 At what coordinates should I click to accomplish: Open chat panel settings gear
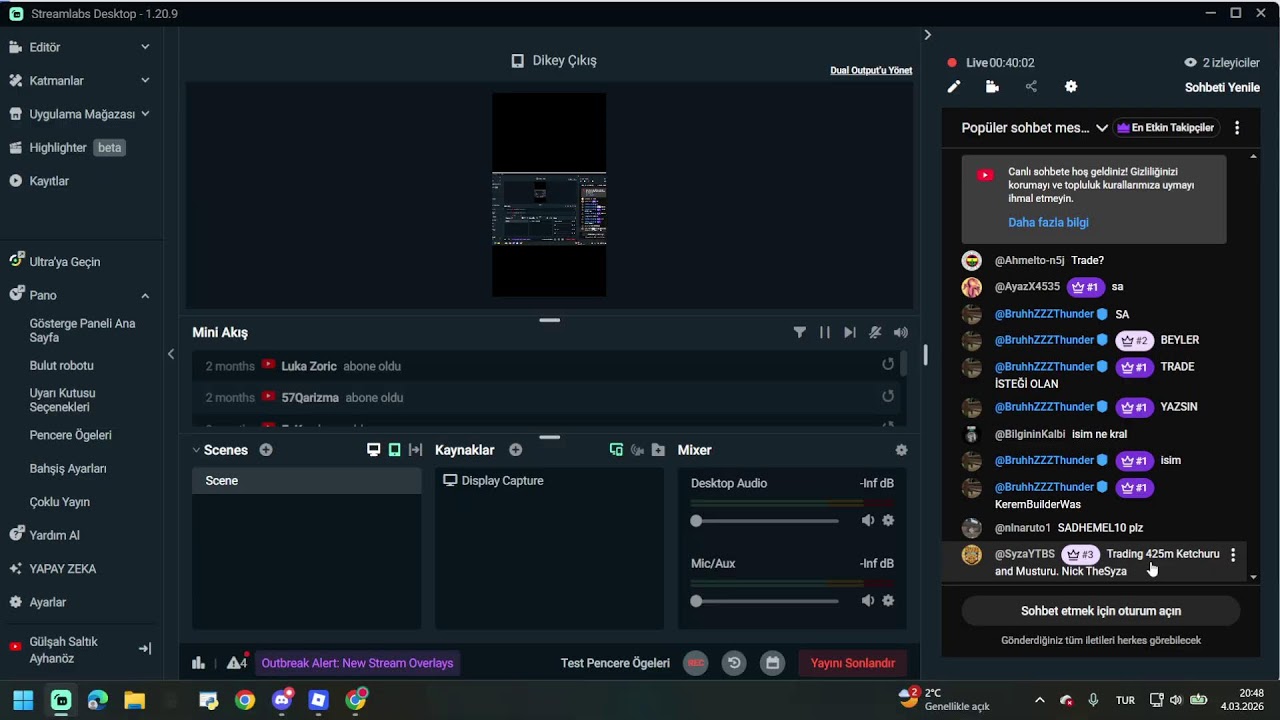tap(1071, 87)
